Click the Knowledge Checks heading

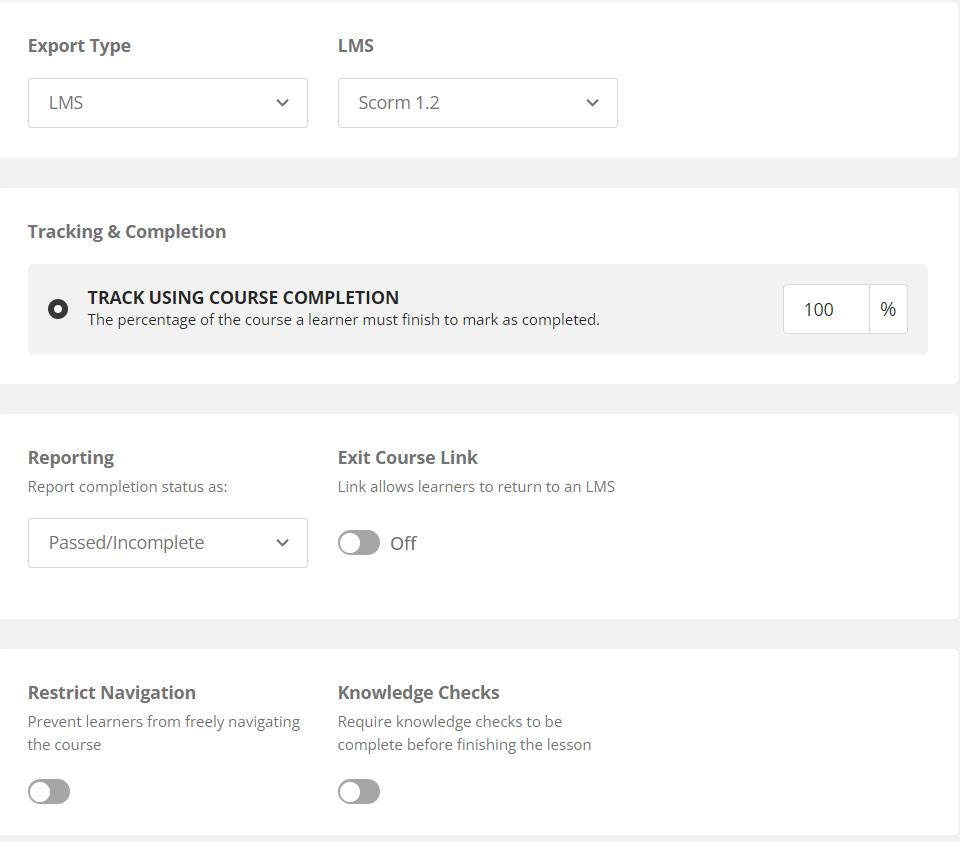point(419,693)
